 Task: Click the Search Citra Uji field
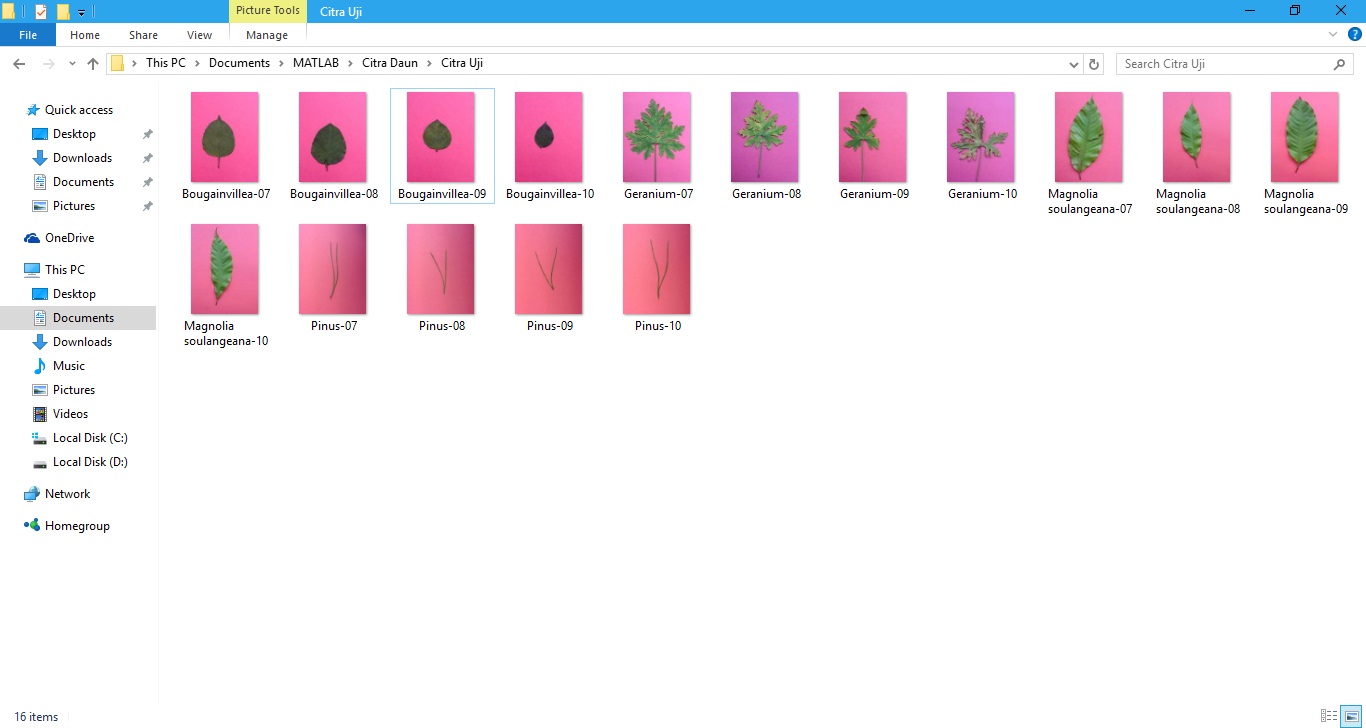point(1225,64)
